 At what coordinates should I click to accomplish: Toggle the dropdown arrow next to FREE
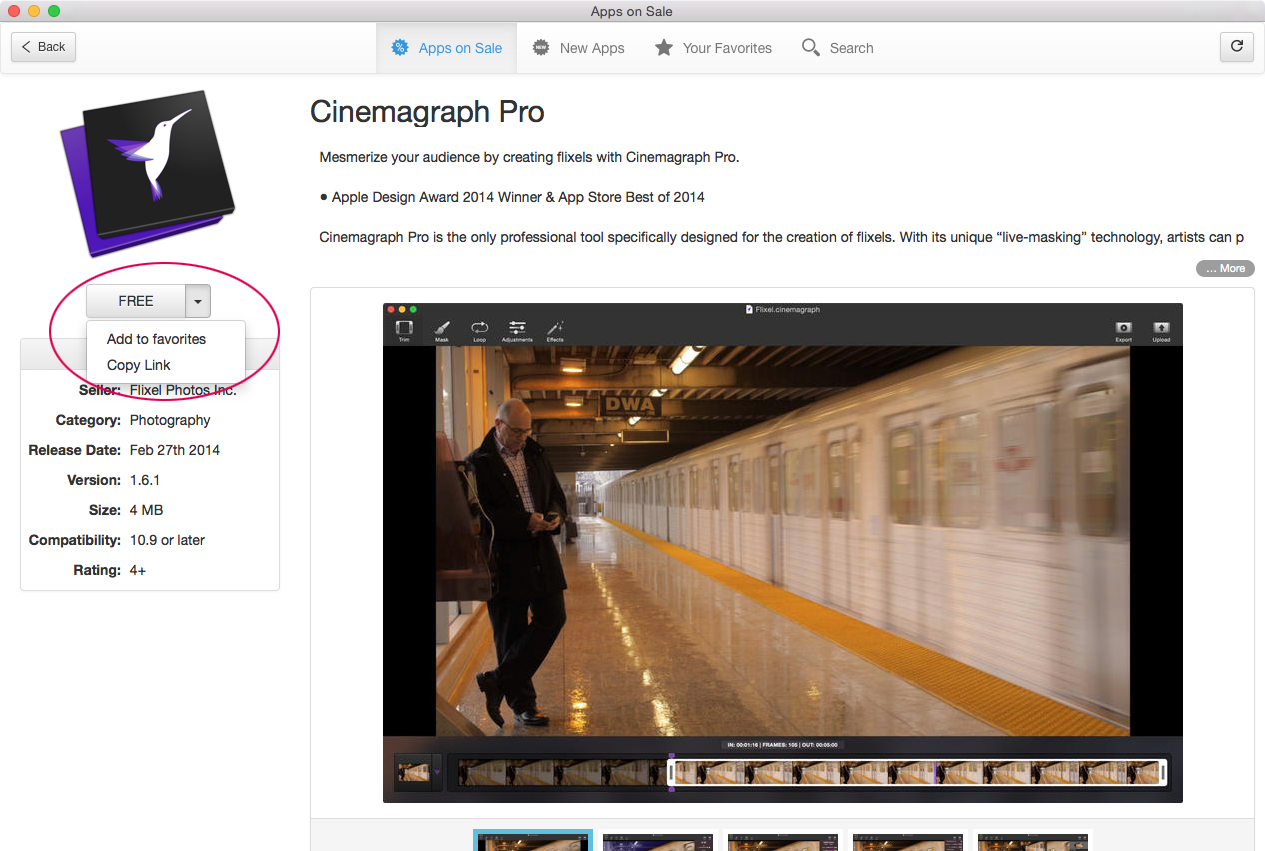pyautogui.click(x=198, y=301)
